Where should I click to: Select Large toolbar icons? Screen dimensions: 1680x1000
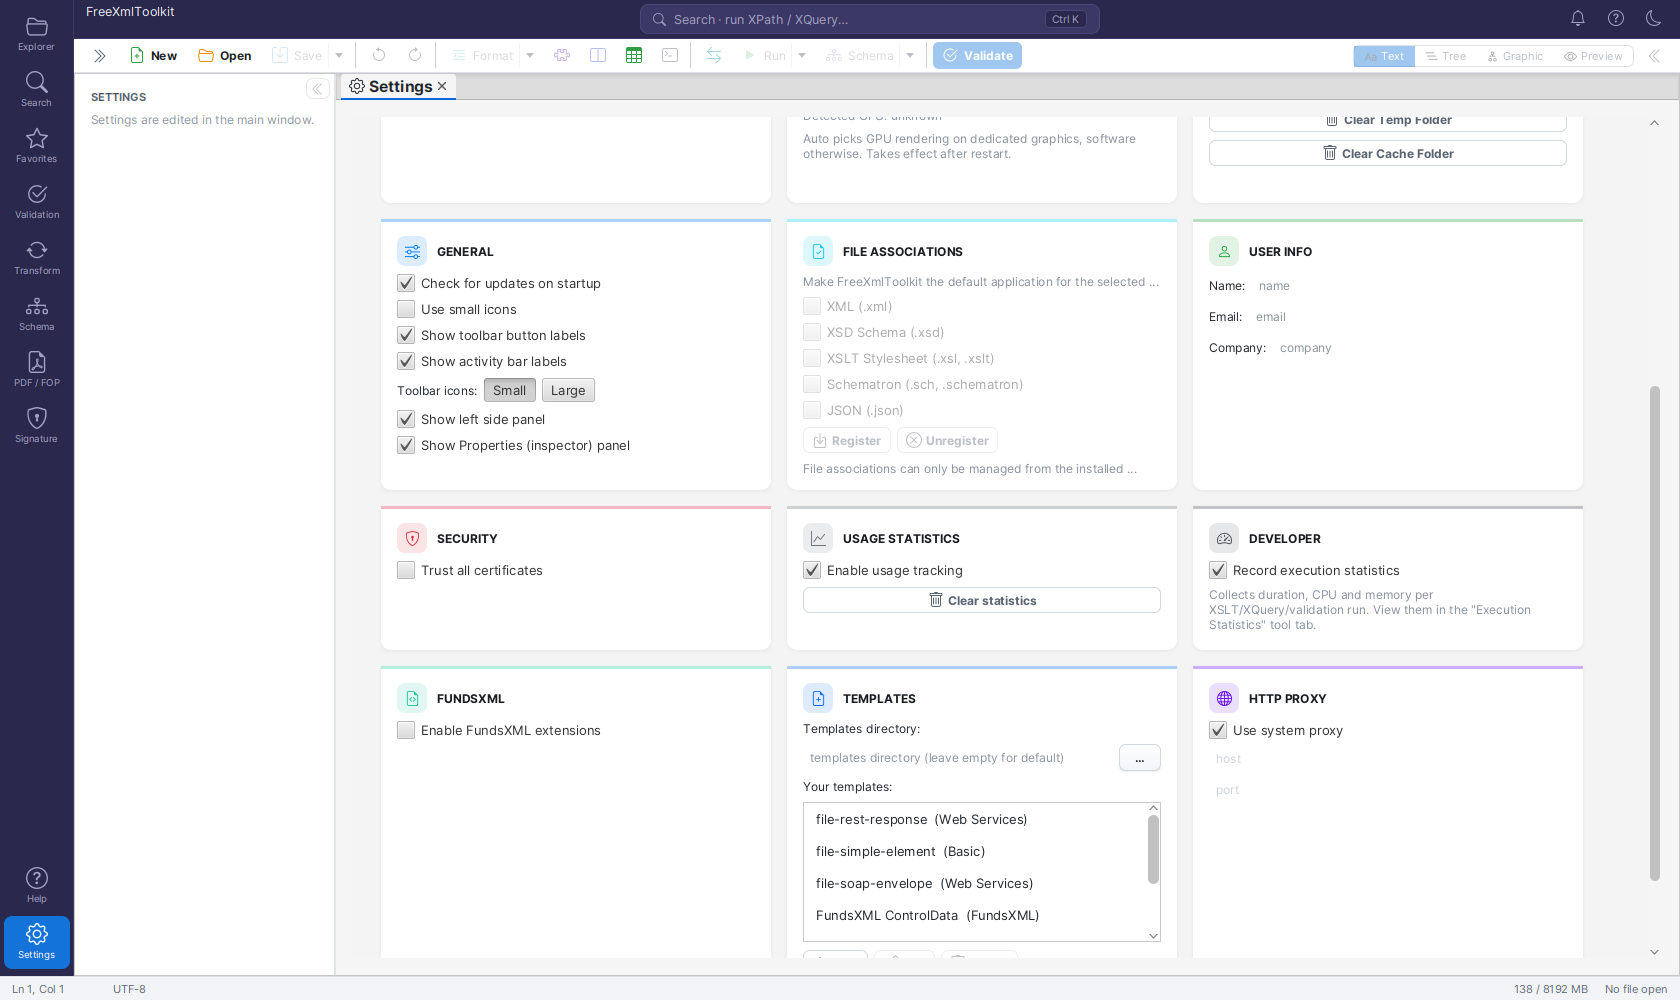(x=568, y=390)
